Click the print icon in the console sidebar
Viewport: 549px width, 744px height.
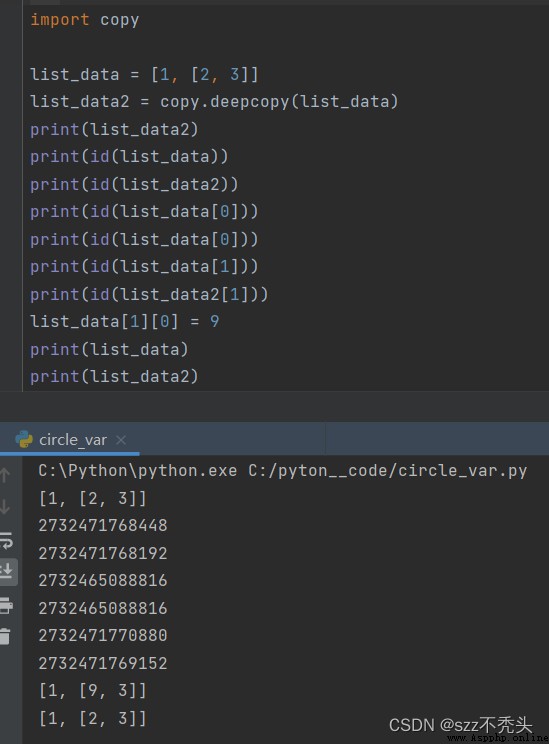6,605
